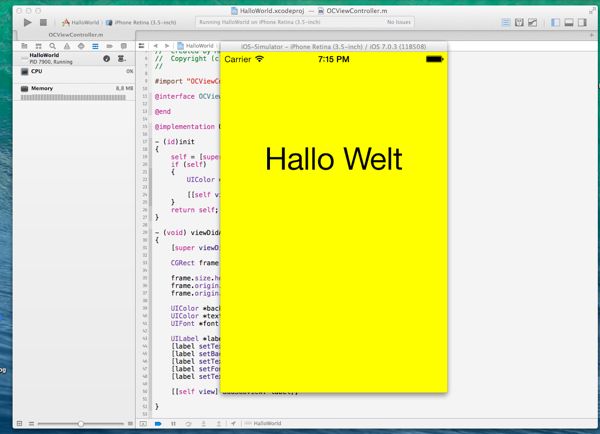Image resolution: width=600 pixels, height=434 pixels.
Task: Click the Carrier text in simulator
Action: point(238,59)
